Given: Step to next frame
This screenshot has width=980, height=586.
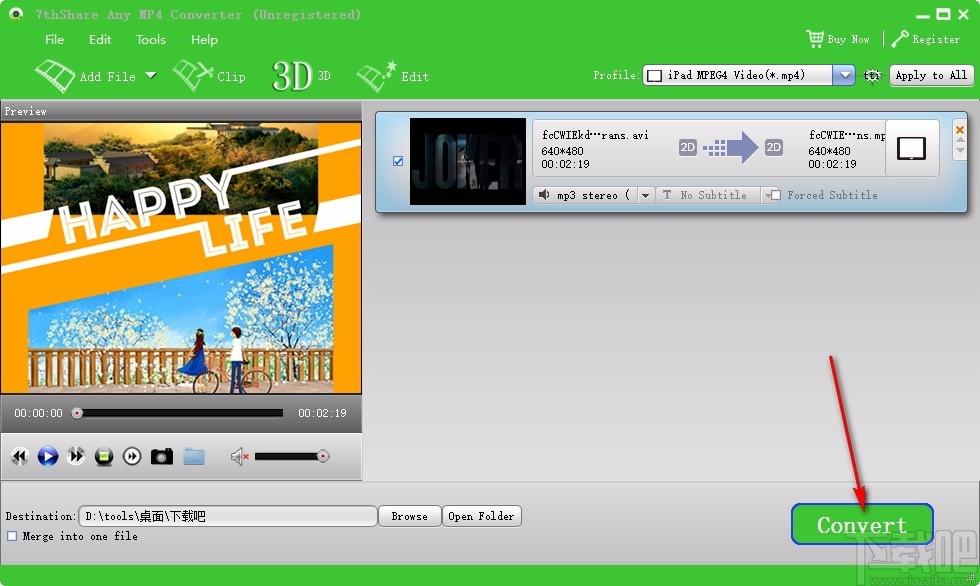Looking at the screenshot, I should tap(132, 457).
